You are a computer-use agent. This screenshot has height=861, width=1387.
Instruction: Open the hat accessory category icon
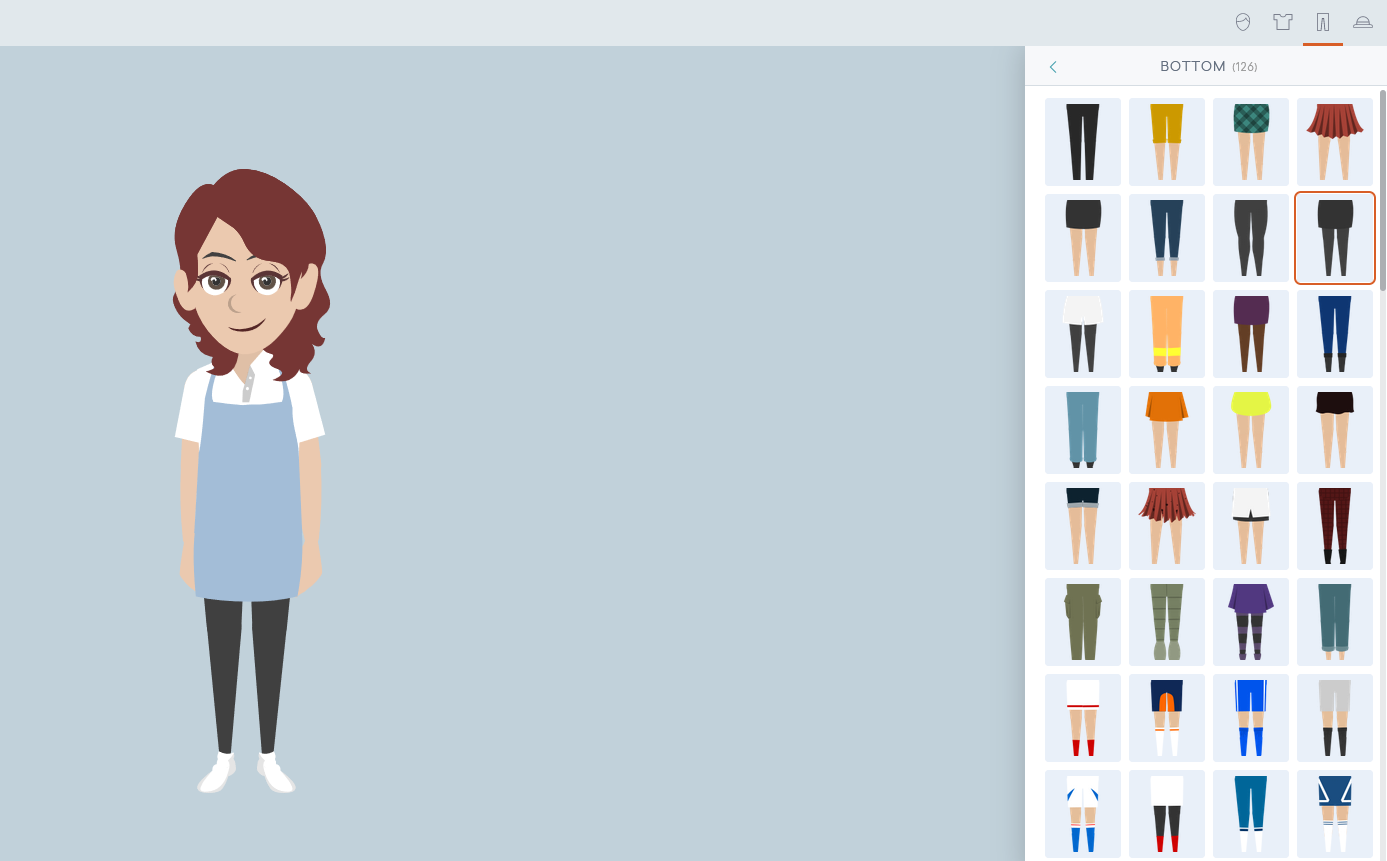[x=1362, y=22]
